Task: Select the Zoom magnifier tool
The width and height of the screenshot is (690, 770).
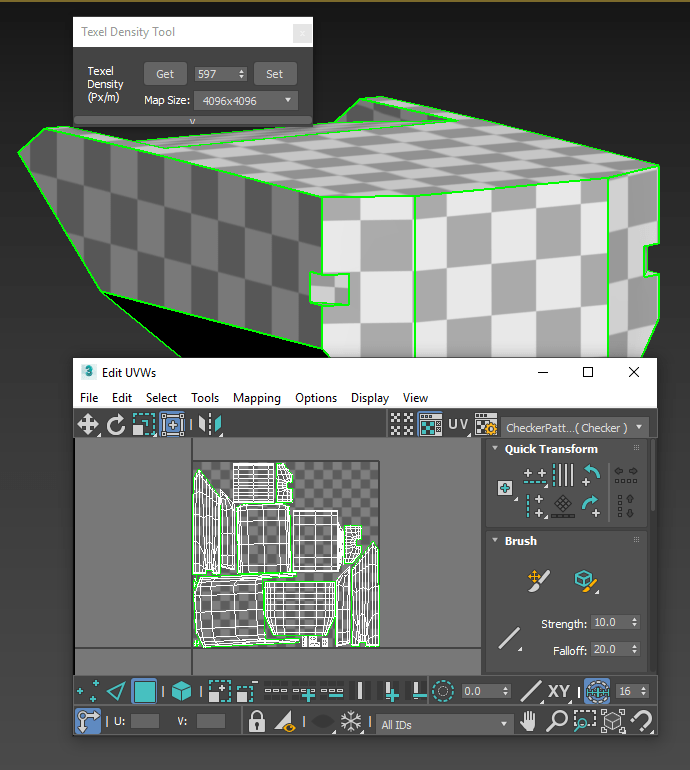Action: coord(556,721)
